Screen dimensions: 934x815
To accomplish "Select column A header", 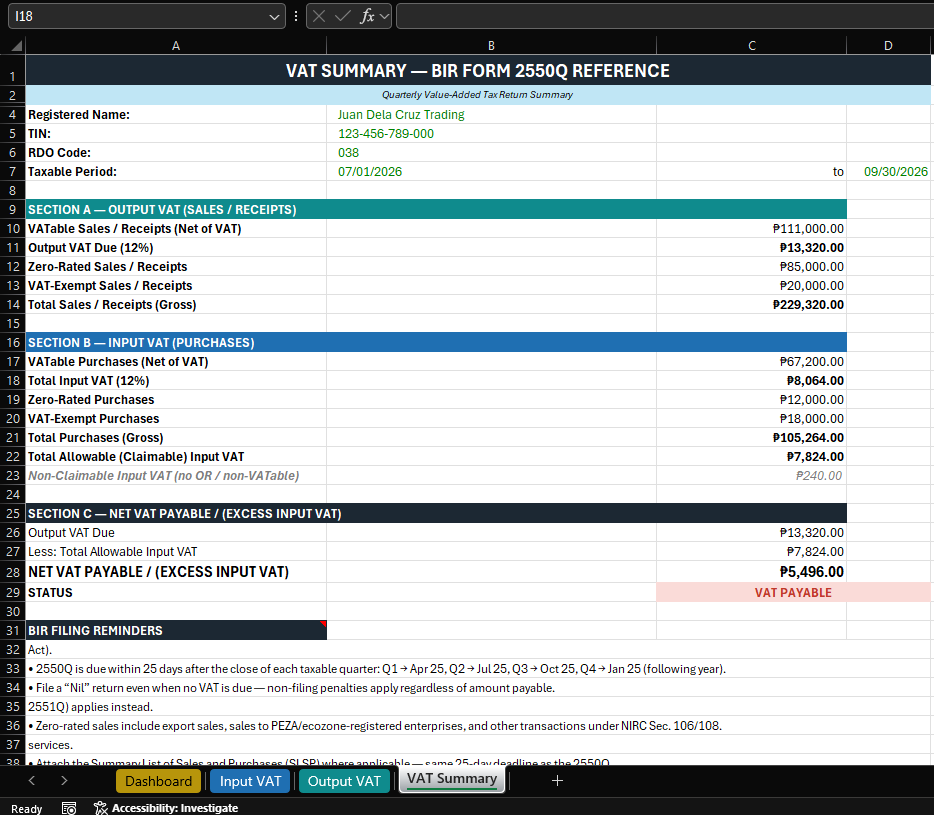I will point(176,46).
